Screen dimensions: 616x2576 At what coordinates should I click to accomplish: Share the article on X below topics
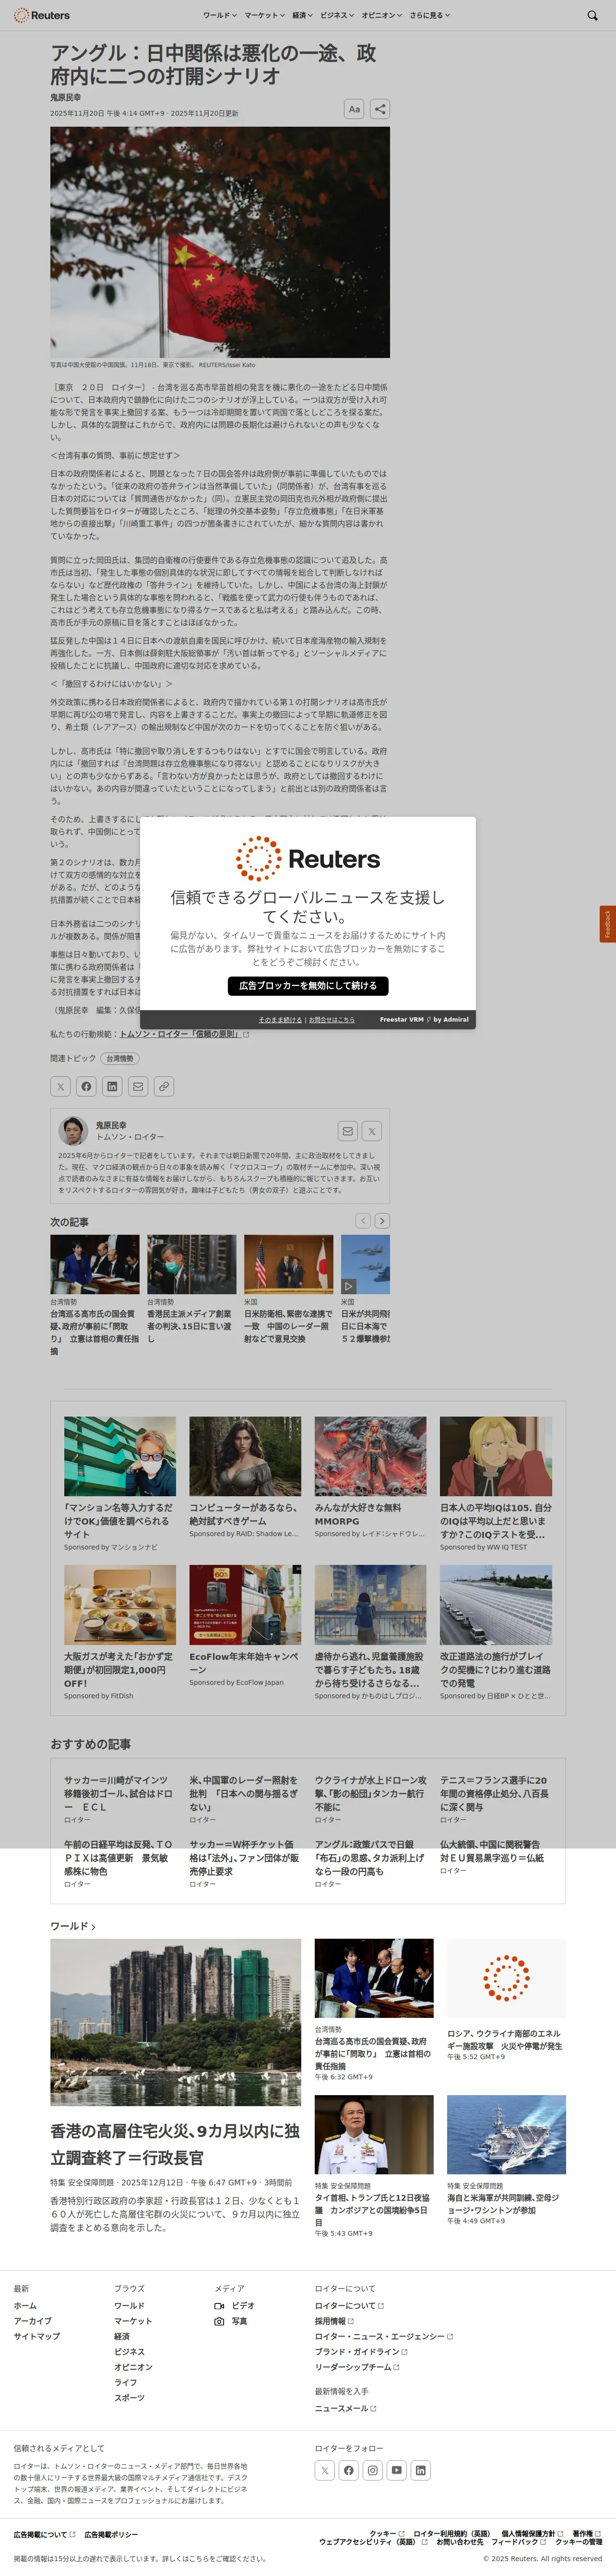(x=61, y=1086)
